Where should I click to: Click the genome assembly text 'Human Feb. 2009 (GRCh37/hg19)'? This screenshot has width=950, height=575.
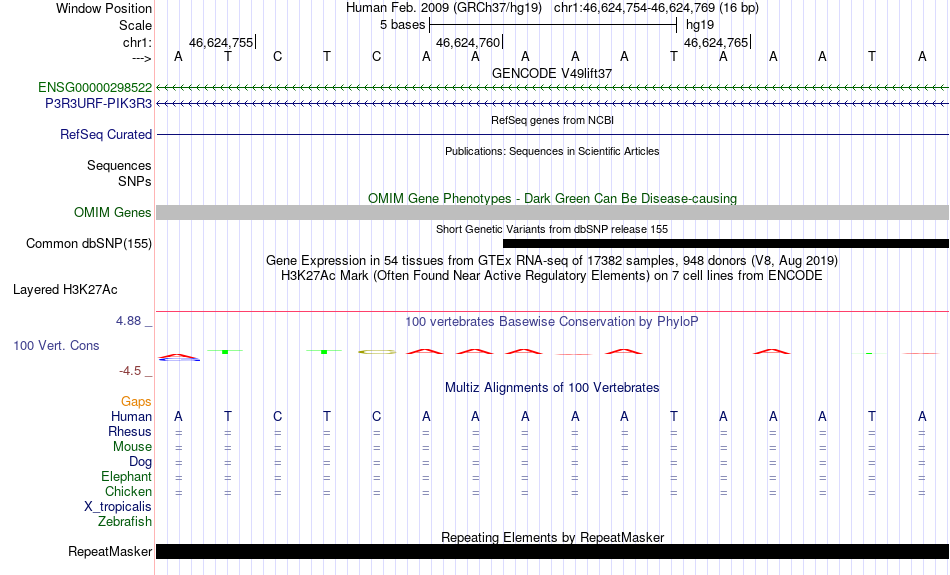tap(446, 8)
